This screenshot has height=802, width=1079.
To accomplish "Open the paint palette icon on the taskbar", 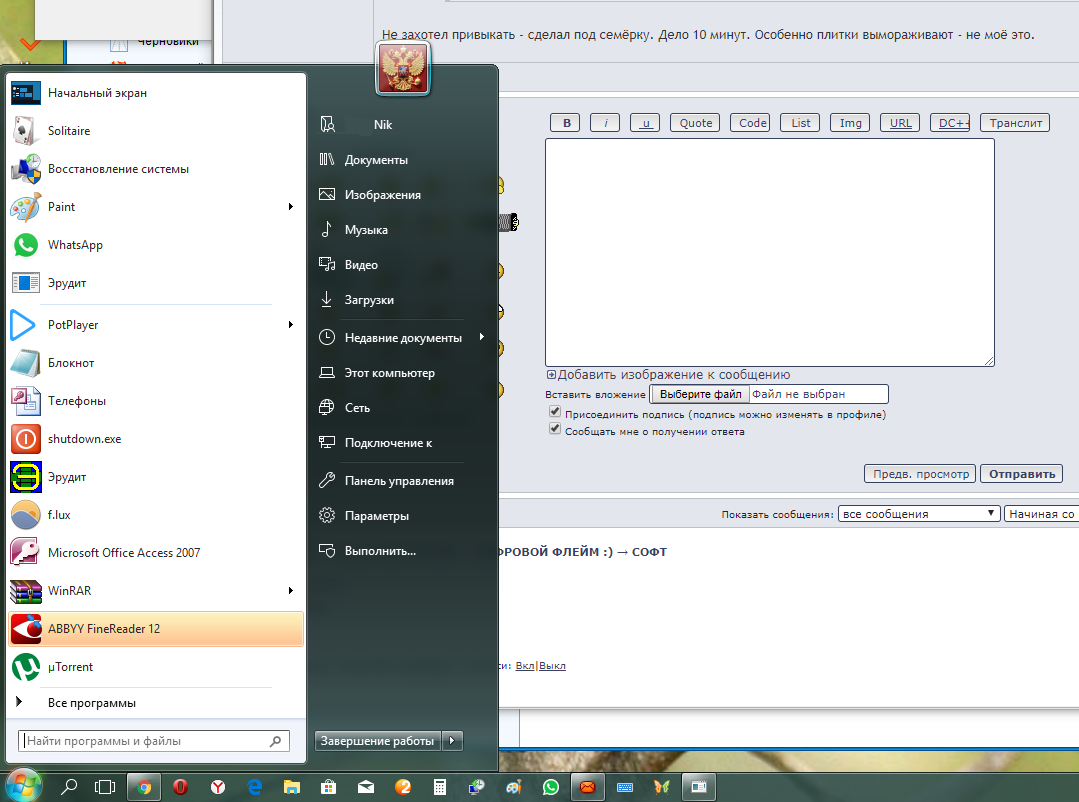I will click(x=513, y=786).
